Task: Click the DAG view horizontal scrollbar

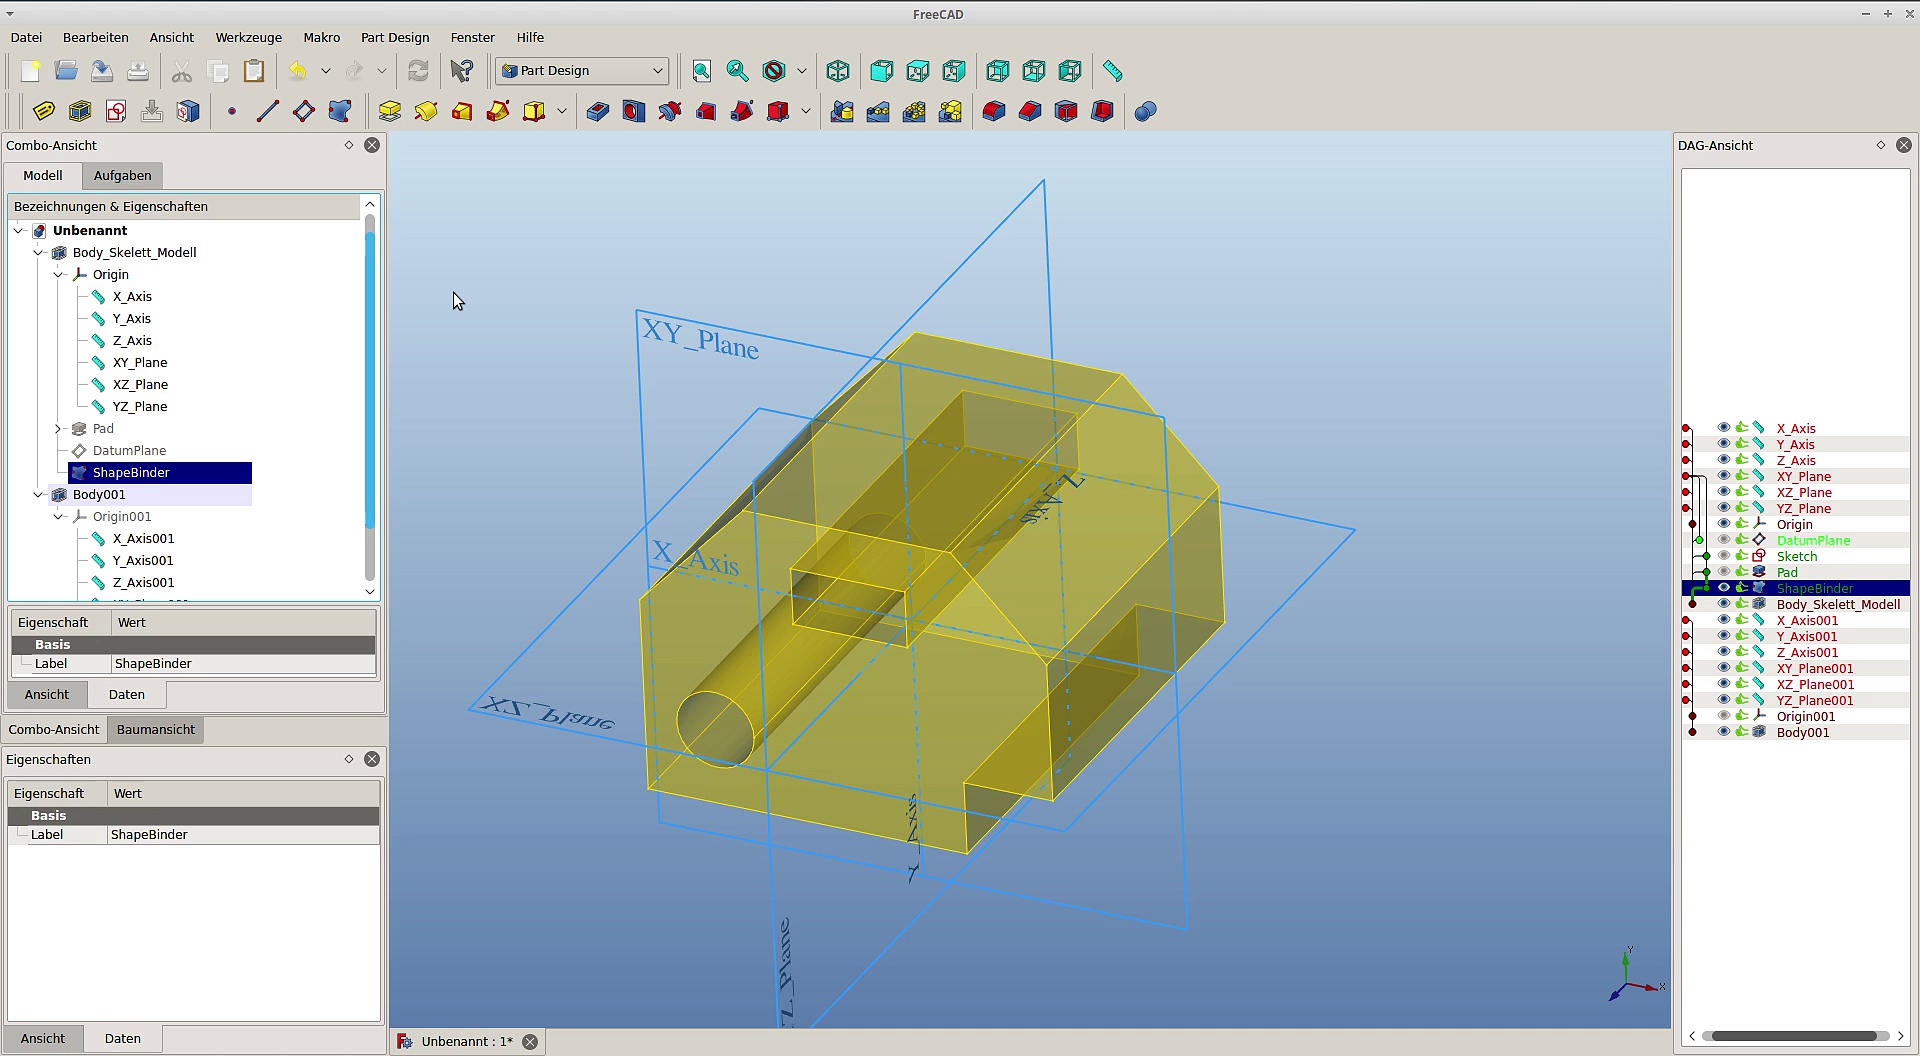Action: point(1794,1036)
